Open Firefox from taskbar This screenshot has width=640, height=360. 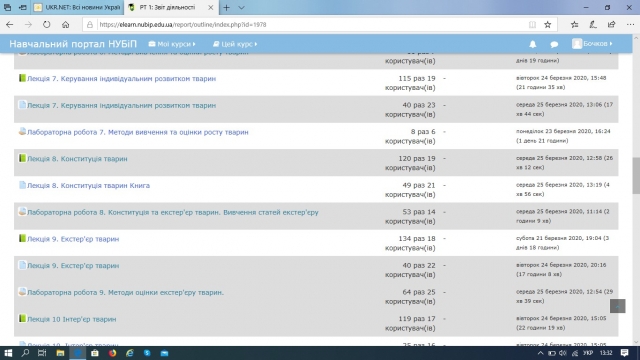[112, 353]
